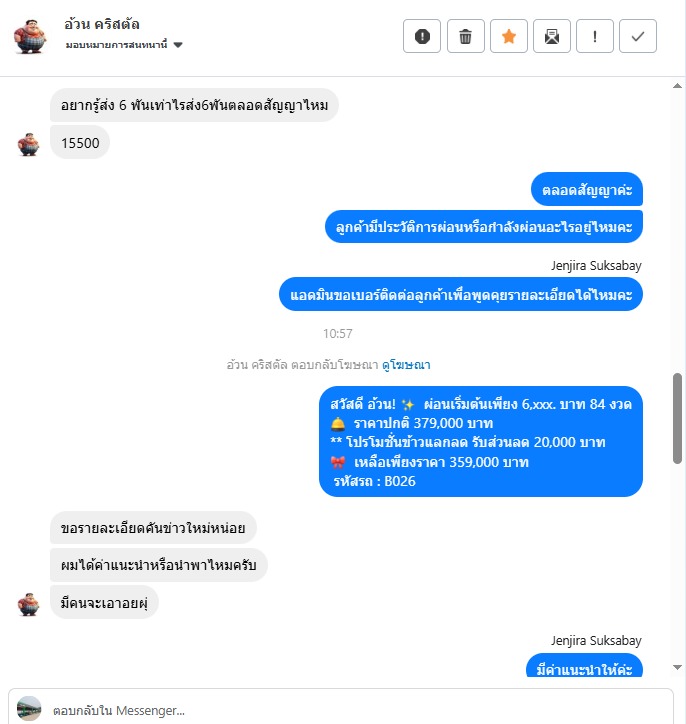
Task: Open อ้วน คริสตัล profile picture in header
Action: point(30,36)
